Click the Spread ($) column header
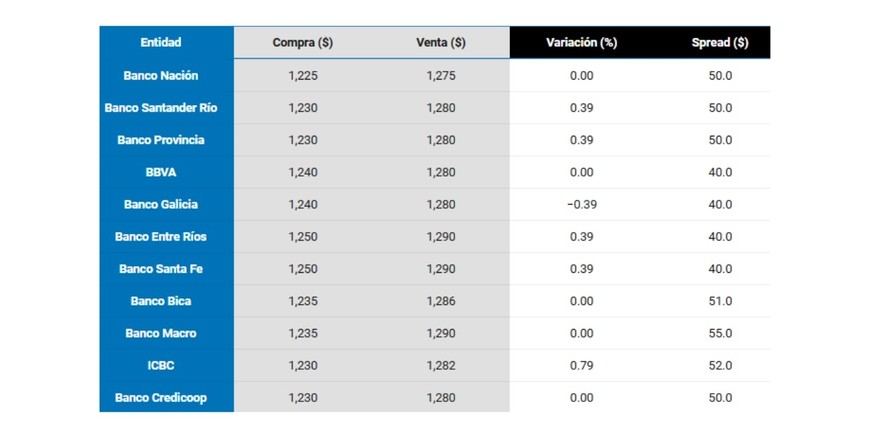The height and width of the screenshot is (438, 870). [720, 43]
